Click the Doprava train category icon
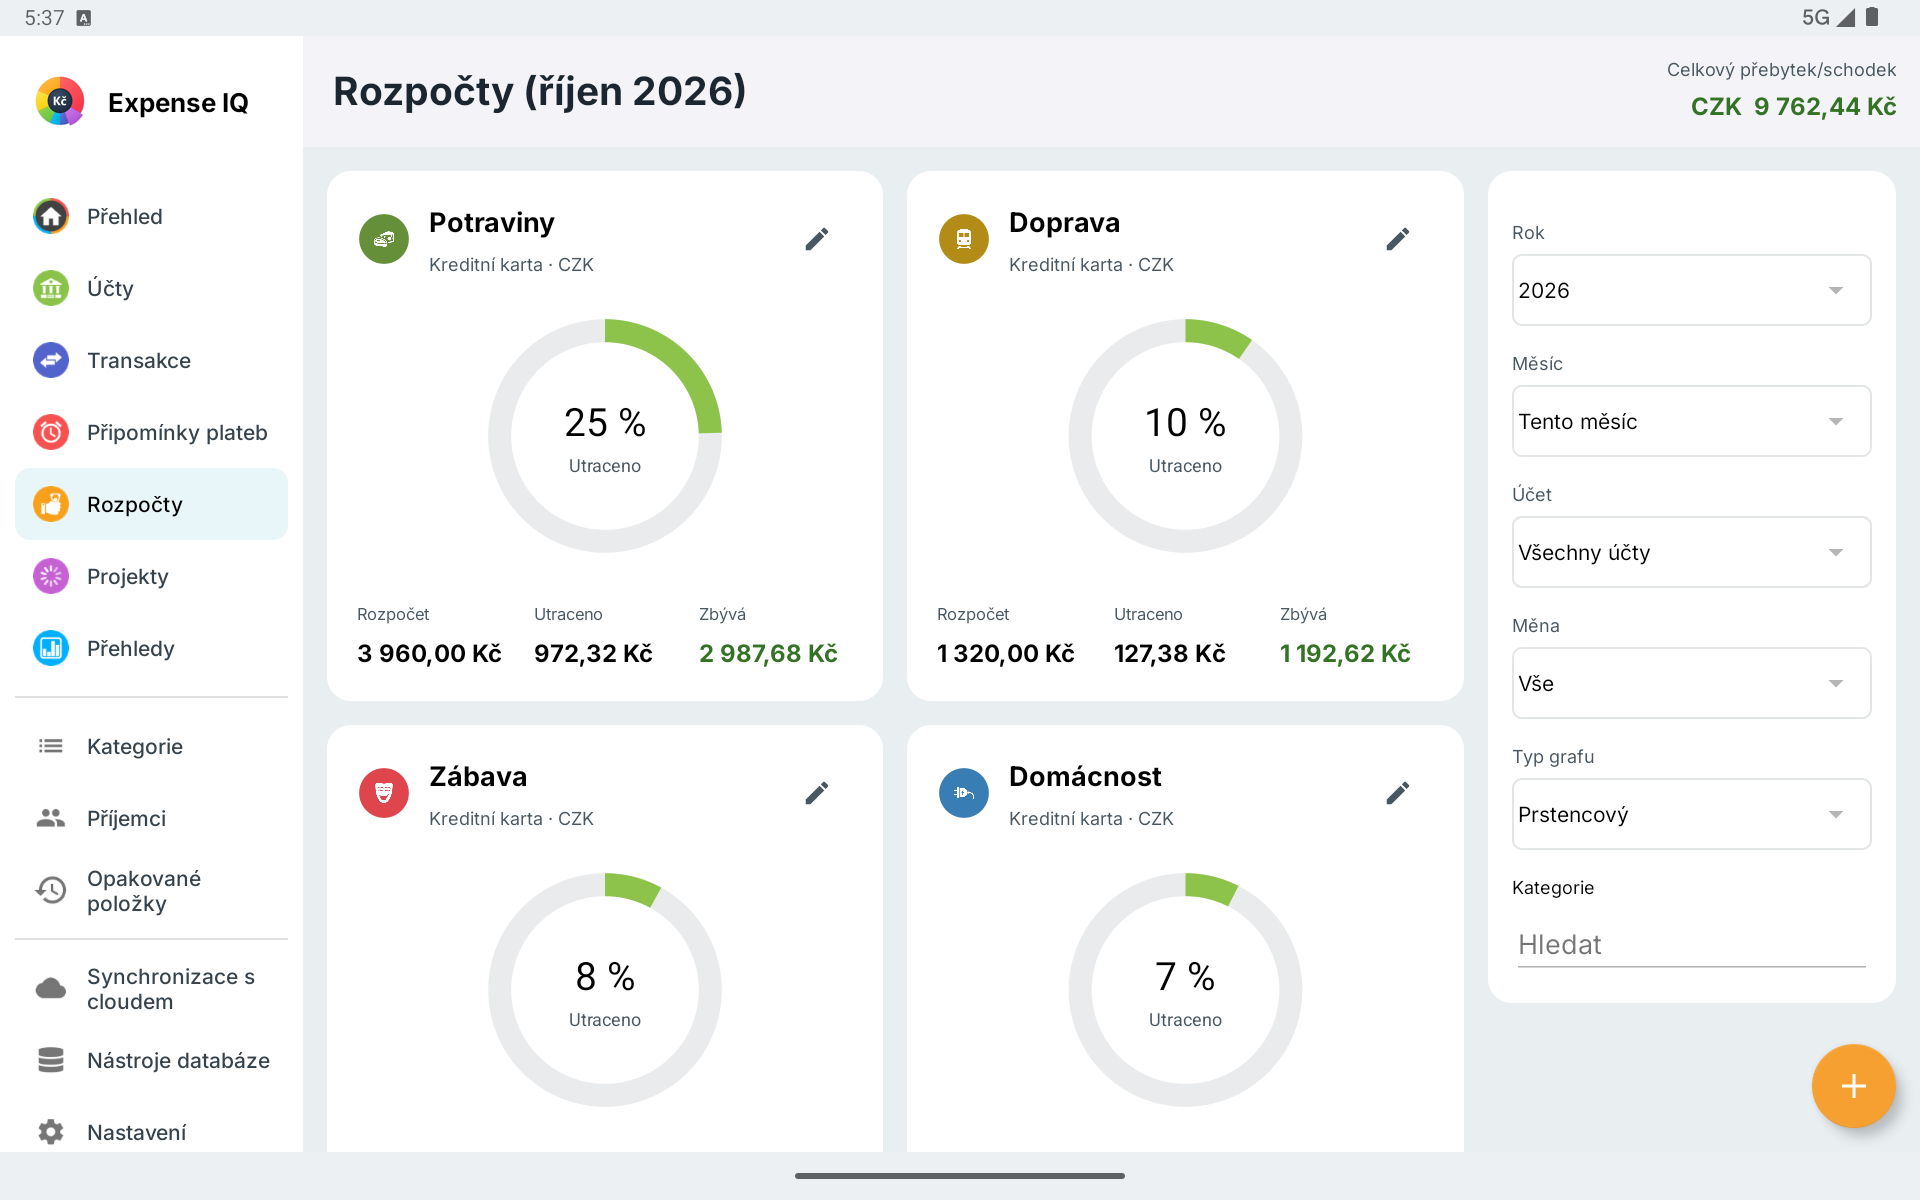Image resolution: width=1920 pixels, height=1200 pixels. (964, 239)
